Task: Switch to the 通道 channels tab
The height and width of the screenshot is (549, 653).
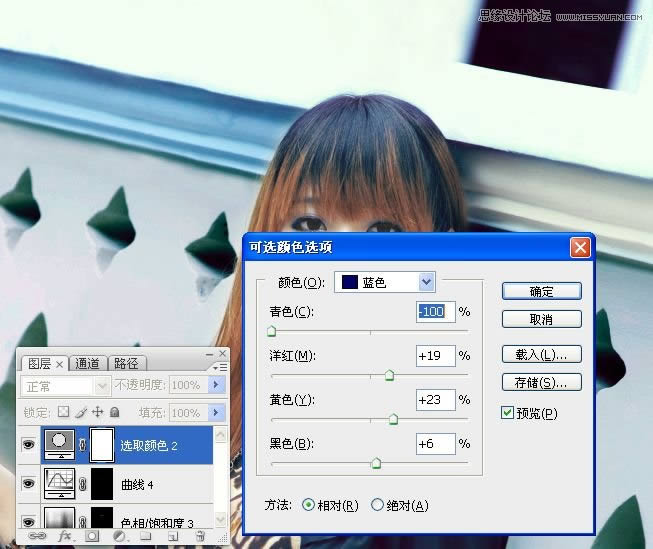Action: pos(87,364)
